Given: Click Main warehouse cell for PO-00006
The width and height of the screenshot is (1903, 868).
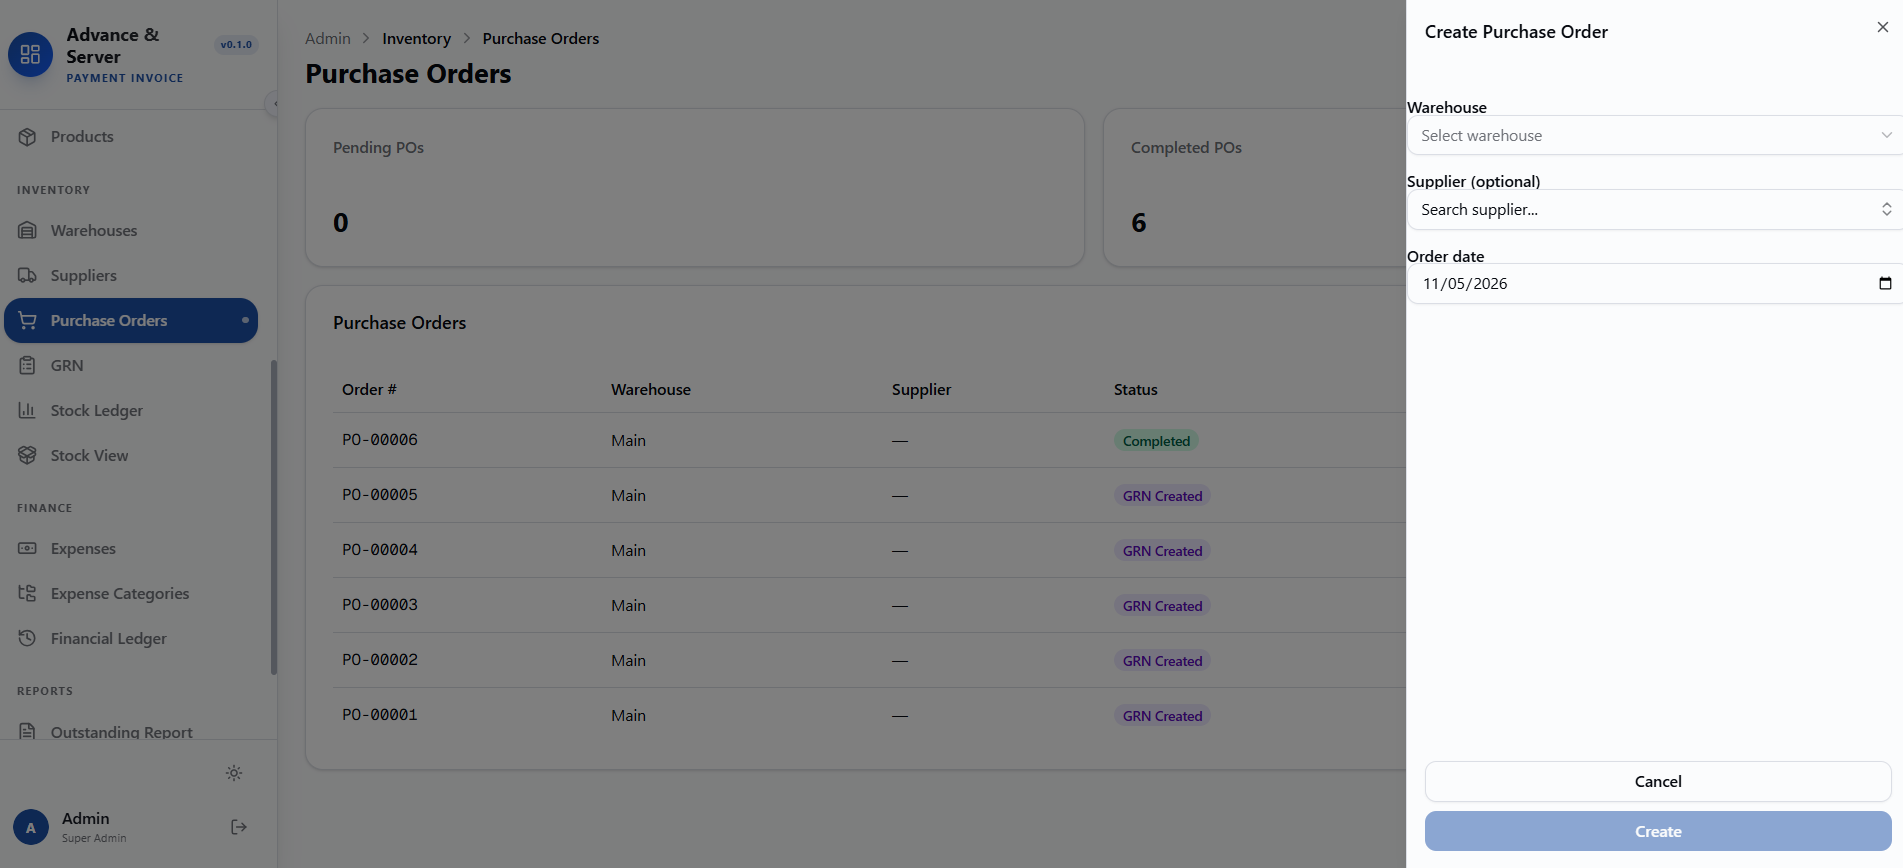Looking at the screenshot, I should point(628,441).
